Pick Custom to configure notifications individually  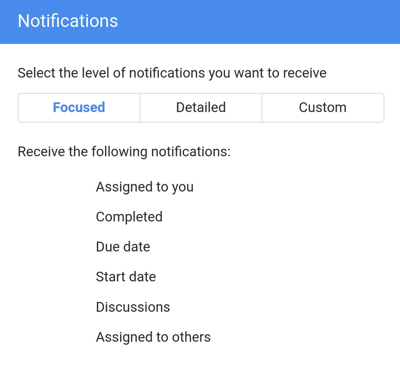[323, 108]
